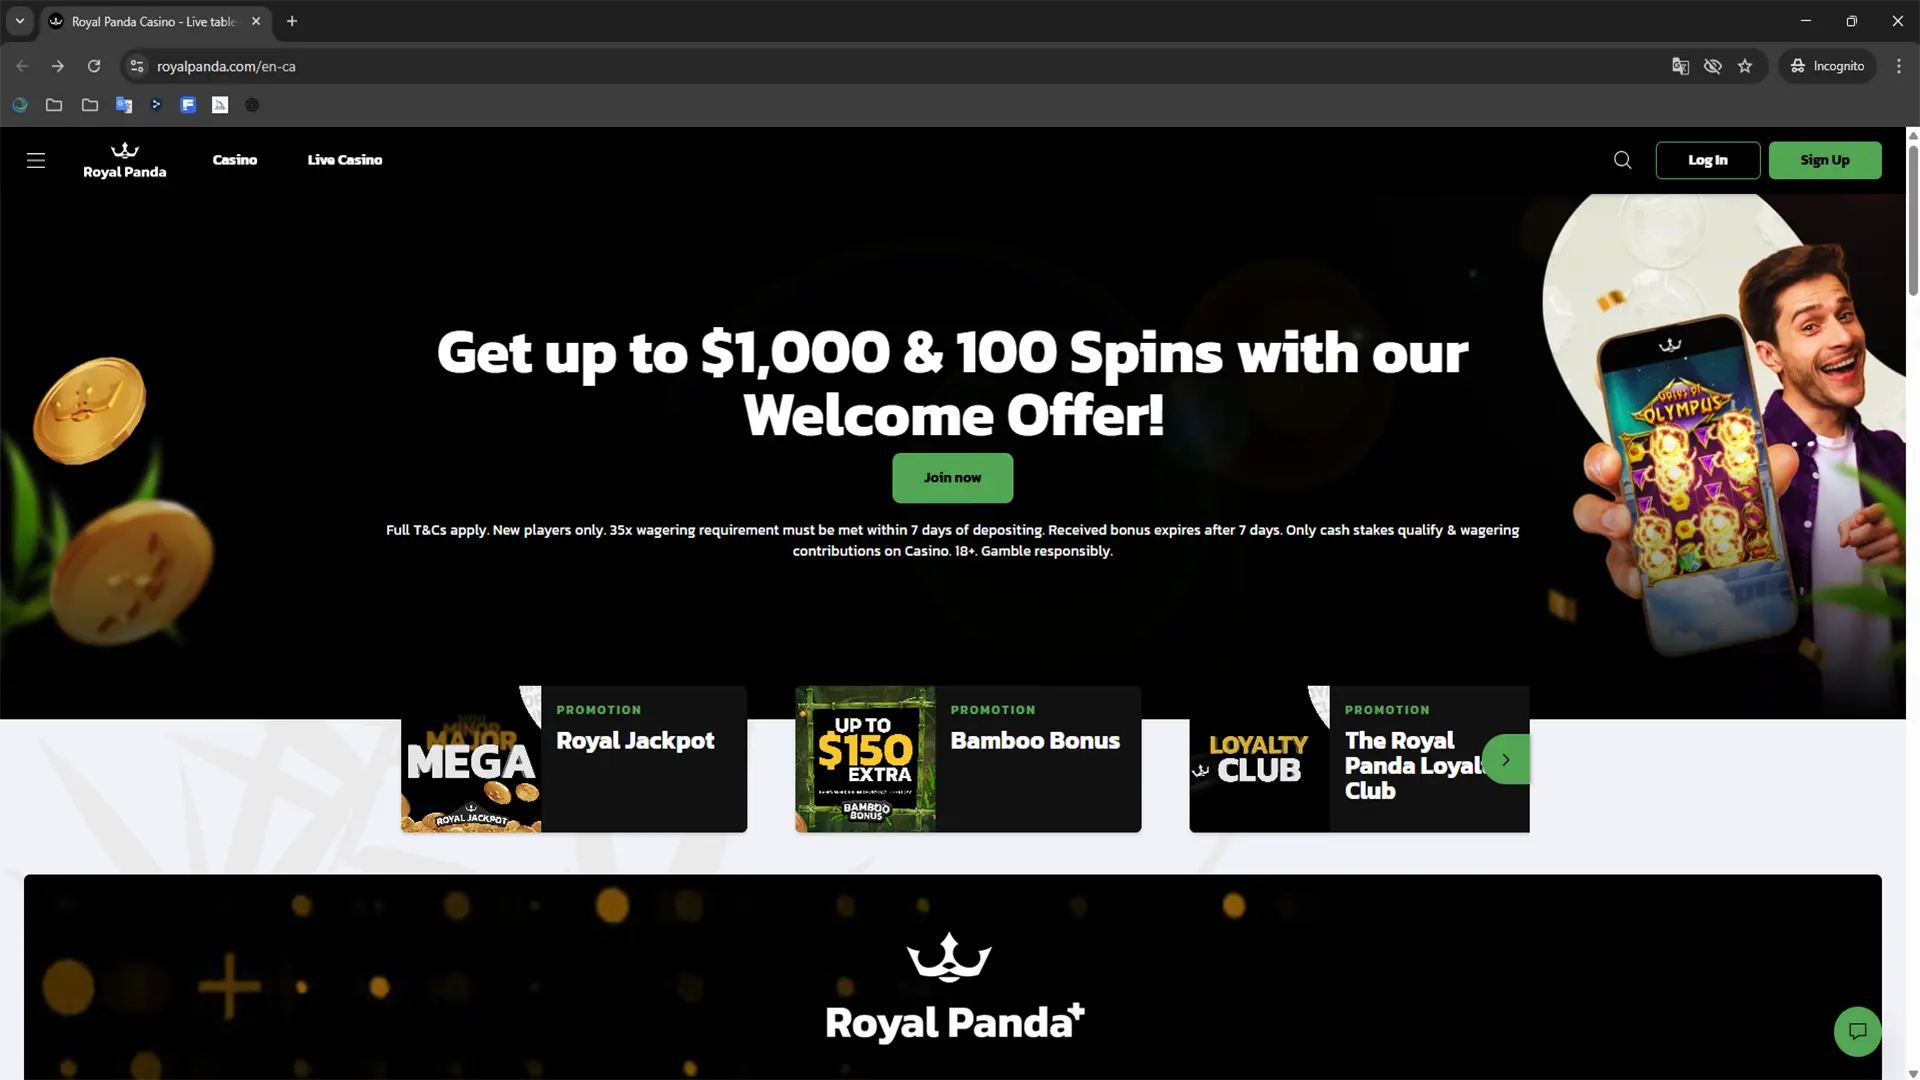Click the green Sign Up button
Image resolution: width=1920 pixels, height=1080 pixels.
tap(1825, 160)
